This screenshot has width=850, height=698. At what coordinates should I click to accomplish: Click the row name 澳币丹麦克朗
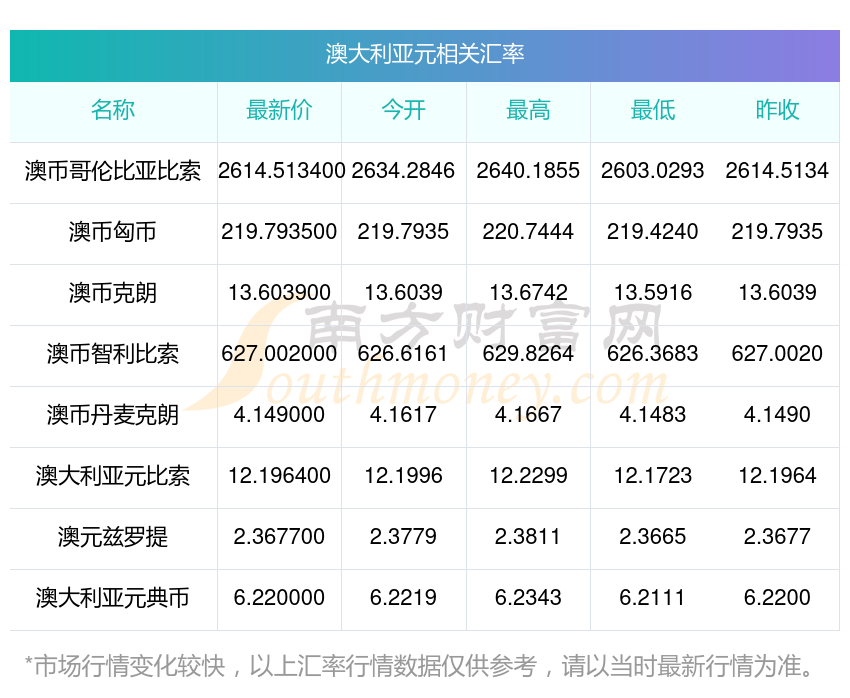(113, 415)
